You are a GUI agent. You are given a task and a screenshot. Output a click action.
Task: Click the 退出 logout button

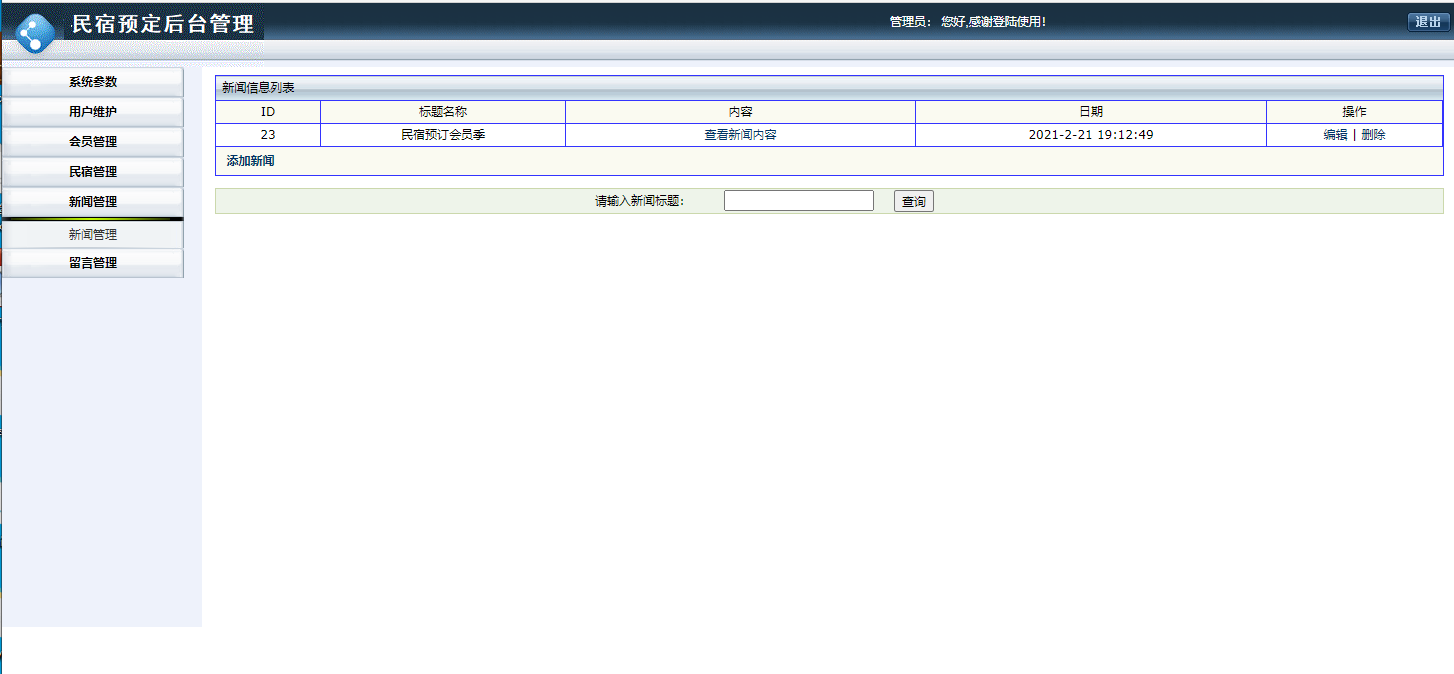pyautogui.click(x=1429, y=20)
